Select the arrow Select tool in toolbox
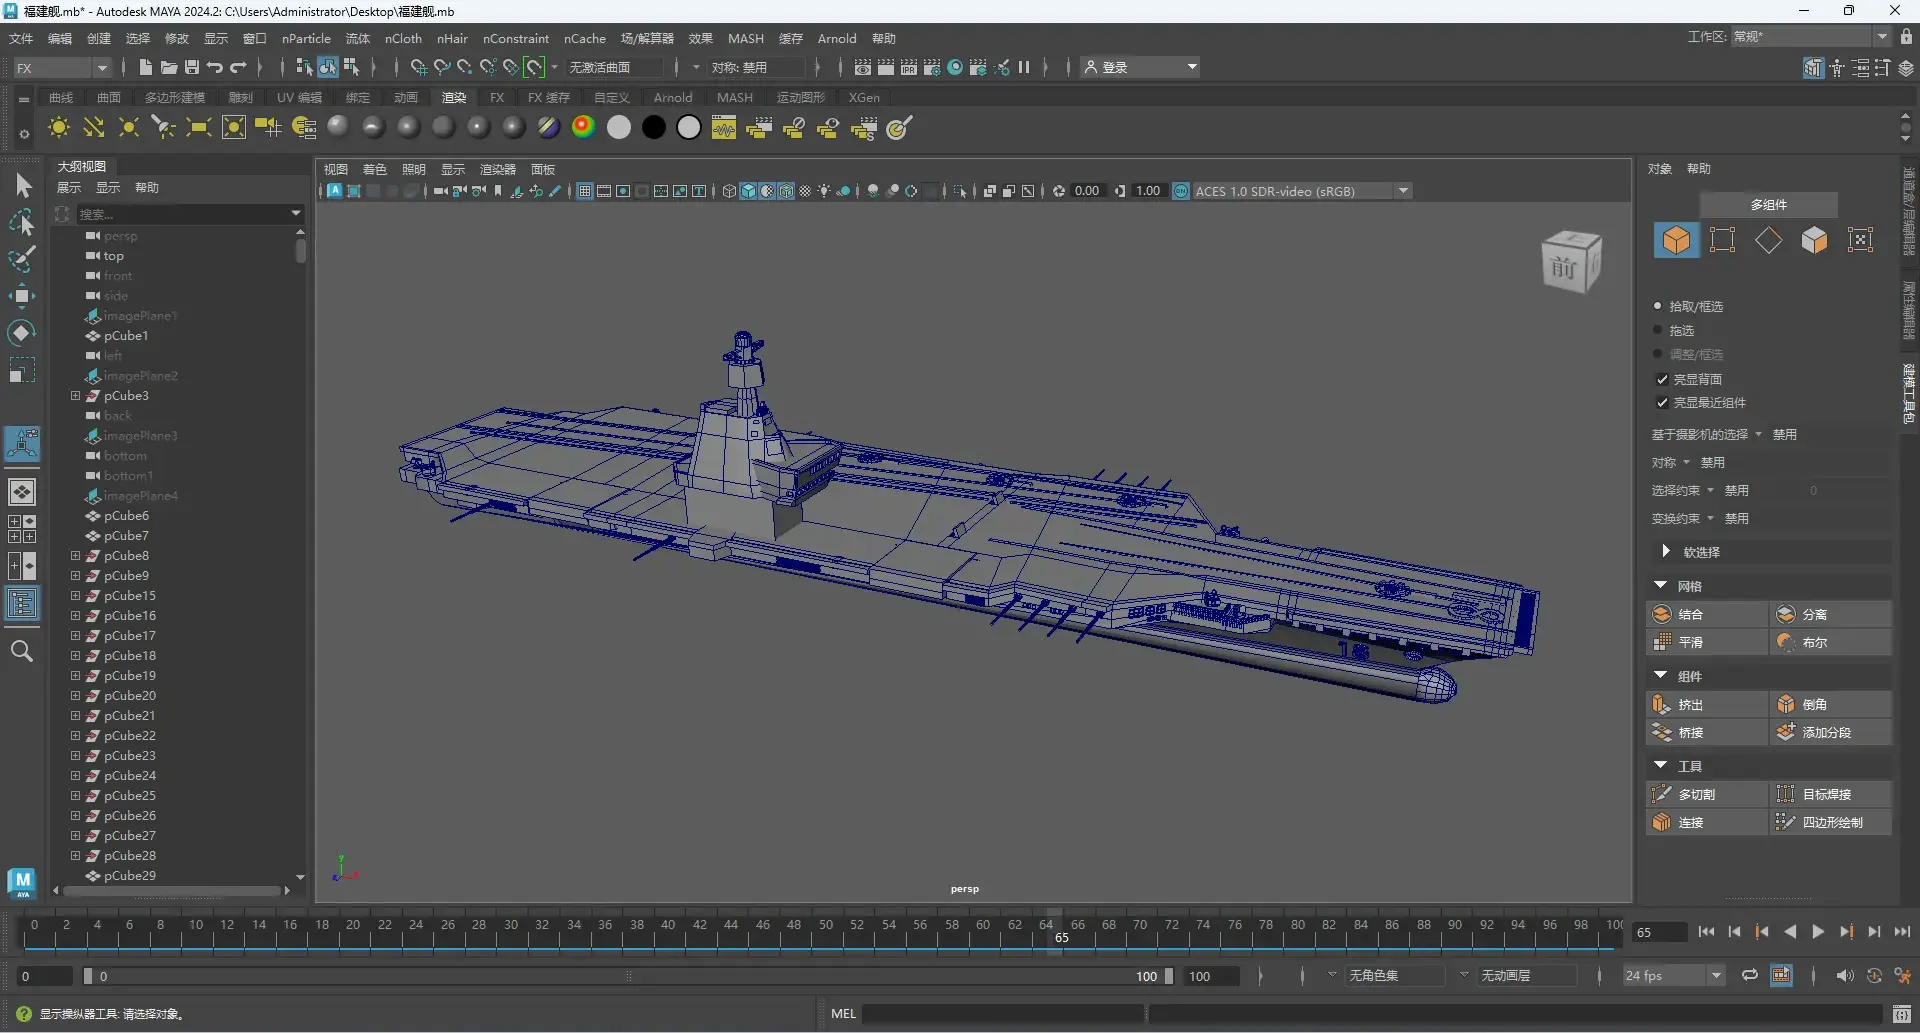The image size is (1920, 1033). coord(23,186)
